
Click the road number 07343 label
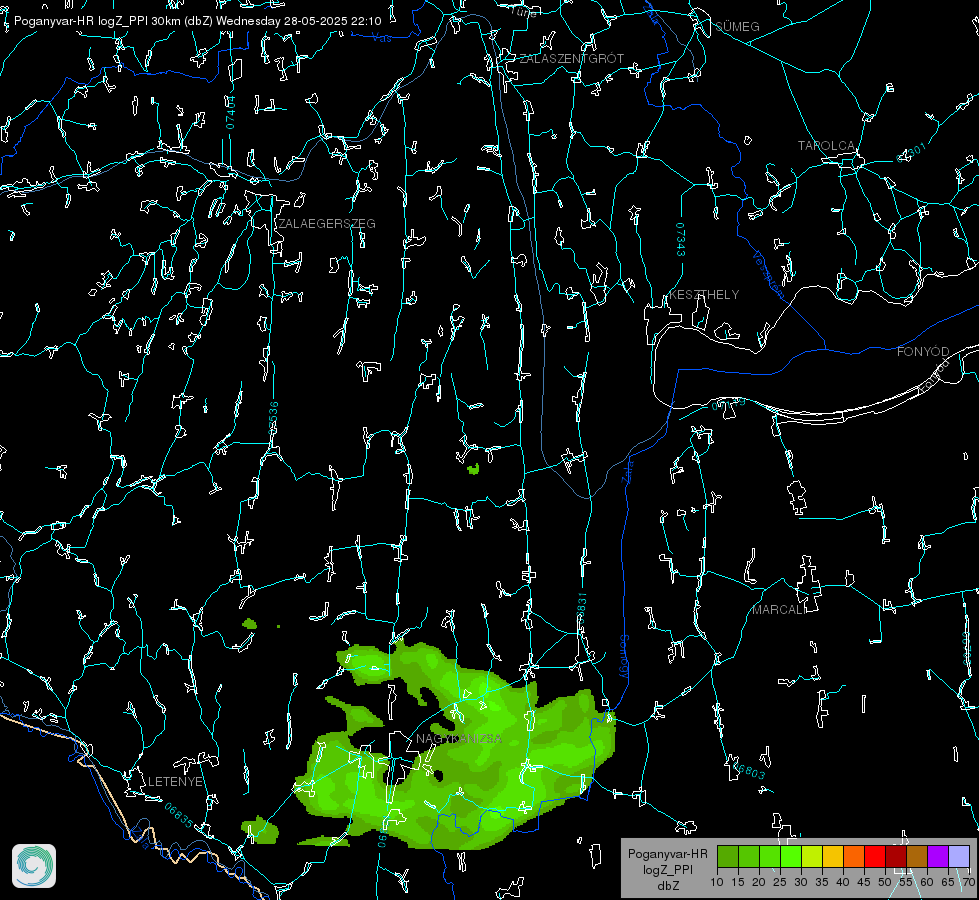point(681,240)
